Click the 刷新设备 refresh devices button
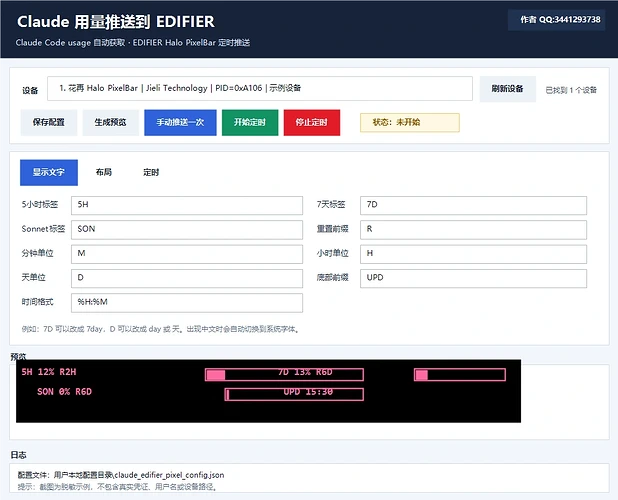The height and width of the screenshot is (500, 618). (x=508, y=89)
